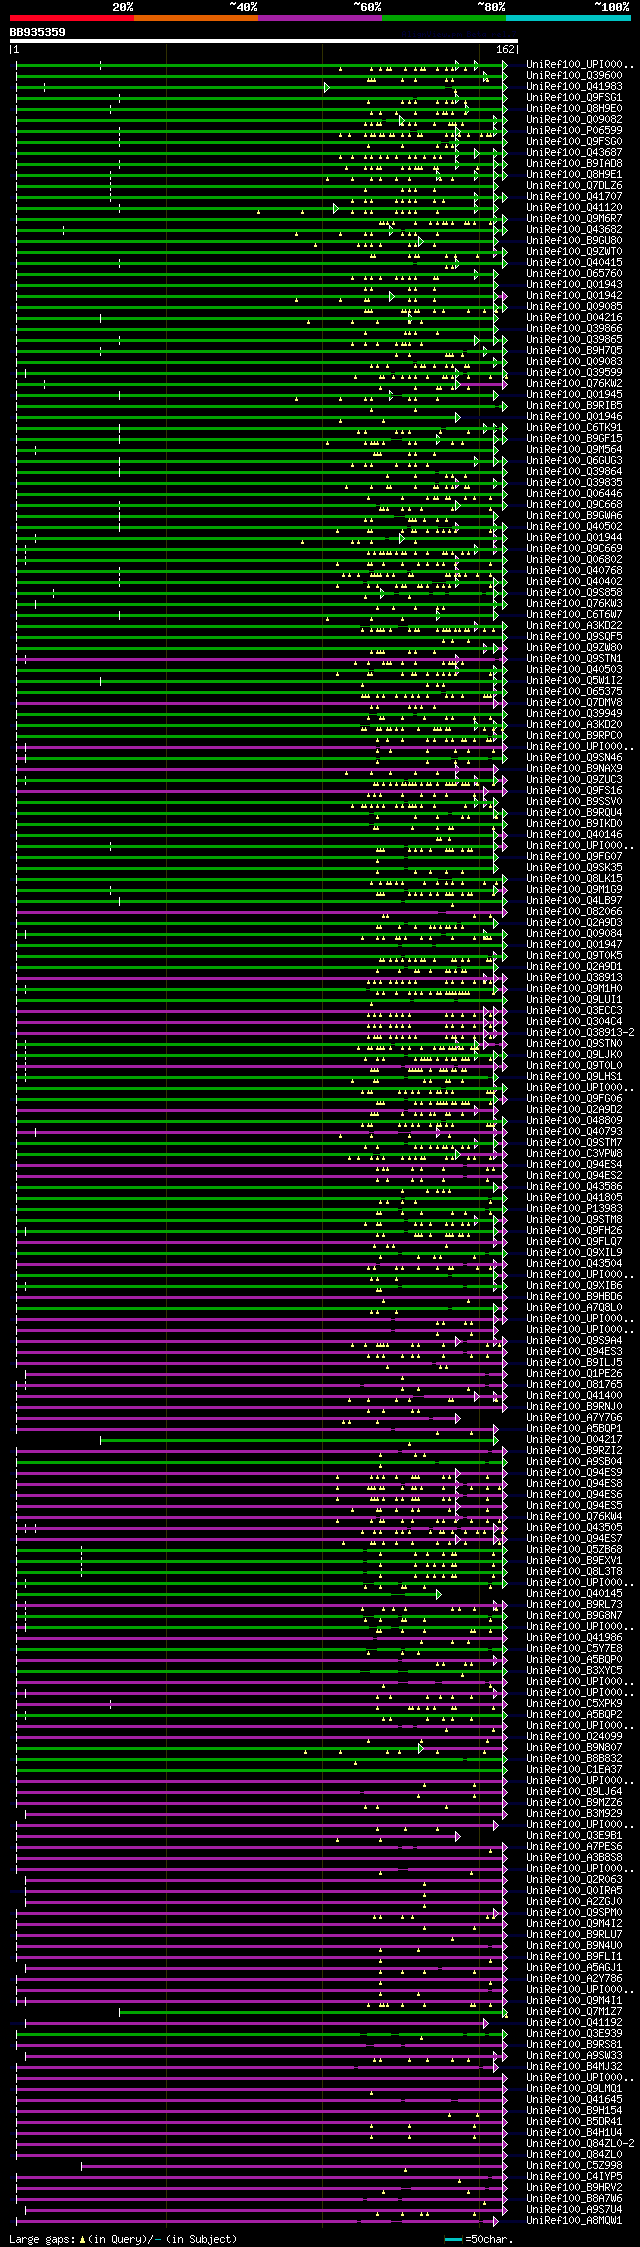Image resolution: width=640 pixels, height=2247 pixels.
Task: Open hit UniRef100_Q41983
Action: pyautogui.click(x=574, y=87)
